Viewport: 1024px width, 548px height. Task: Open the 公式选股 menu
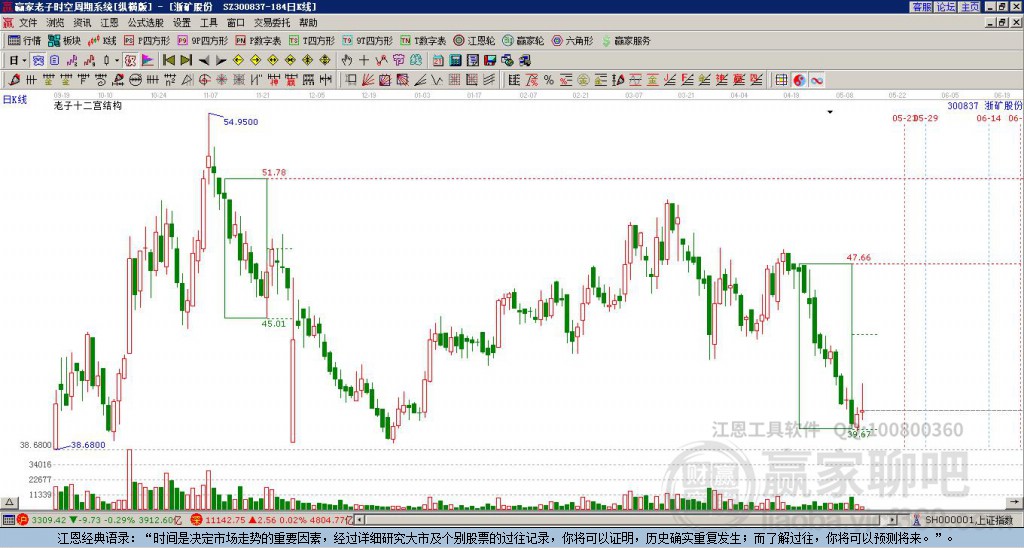(x=145, y=23)
